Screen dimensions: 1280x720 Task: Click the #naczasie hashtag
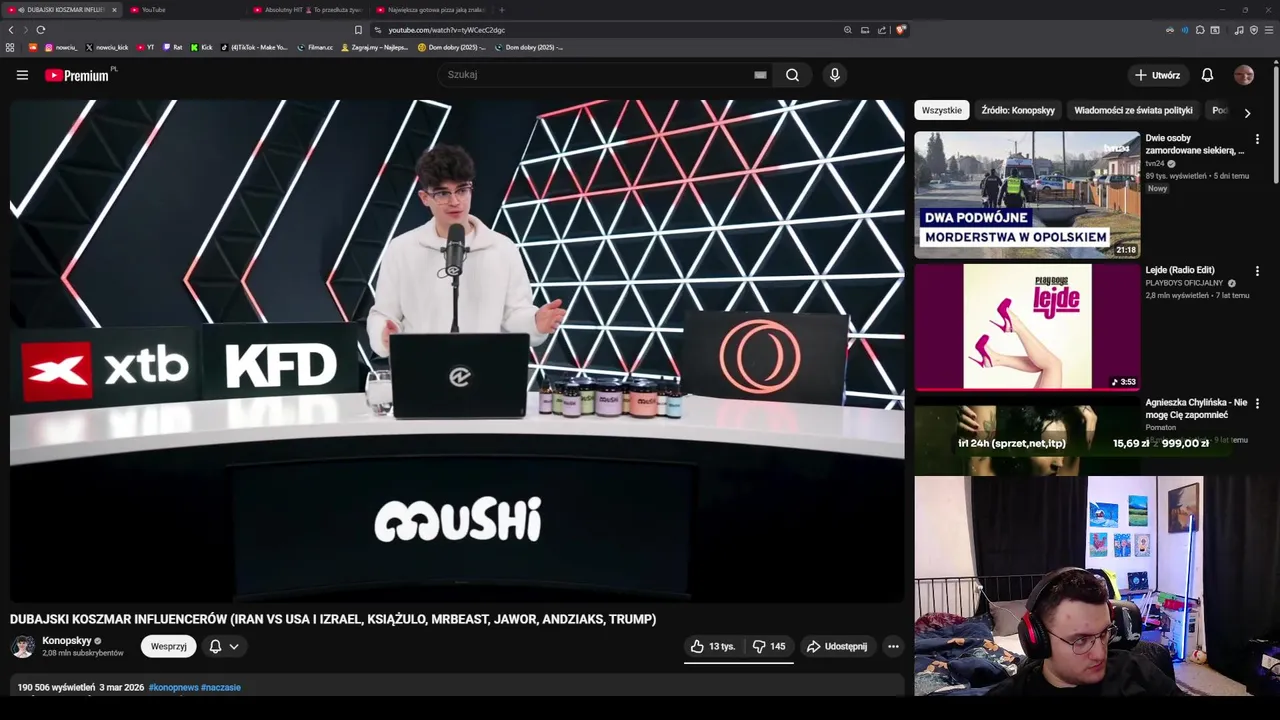[221, 688]
